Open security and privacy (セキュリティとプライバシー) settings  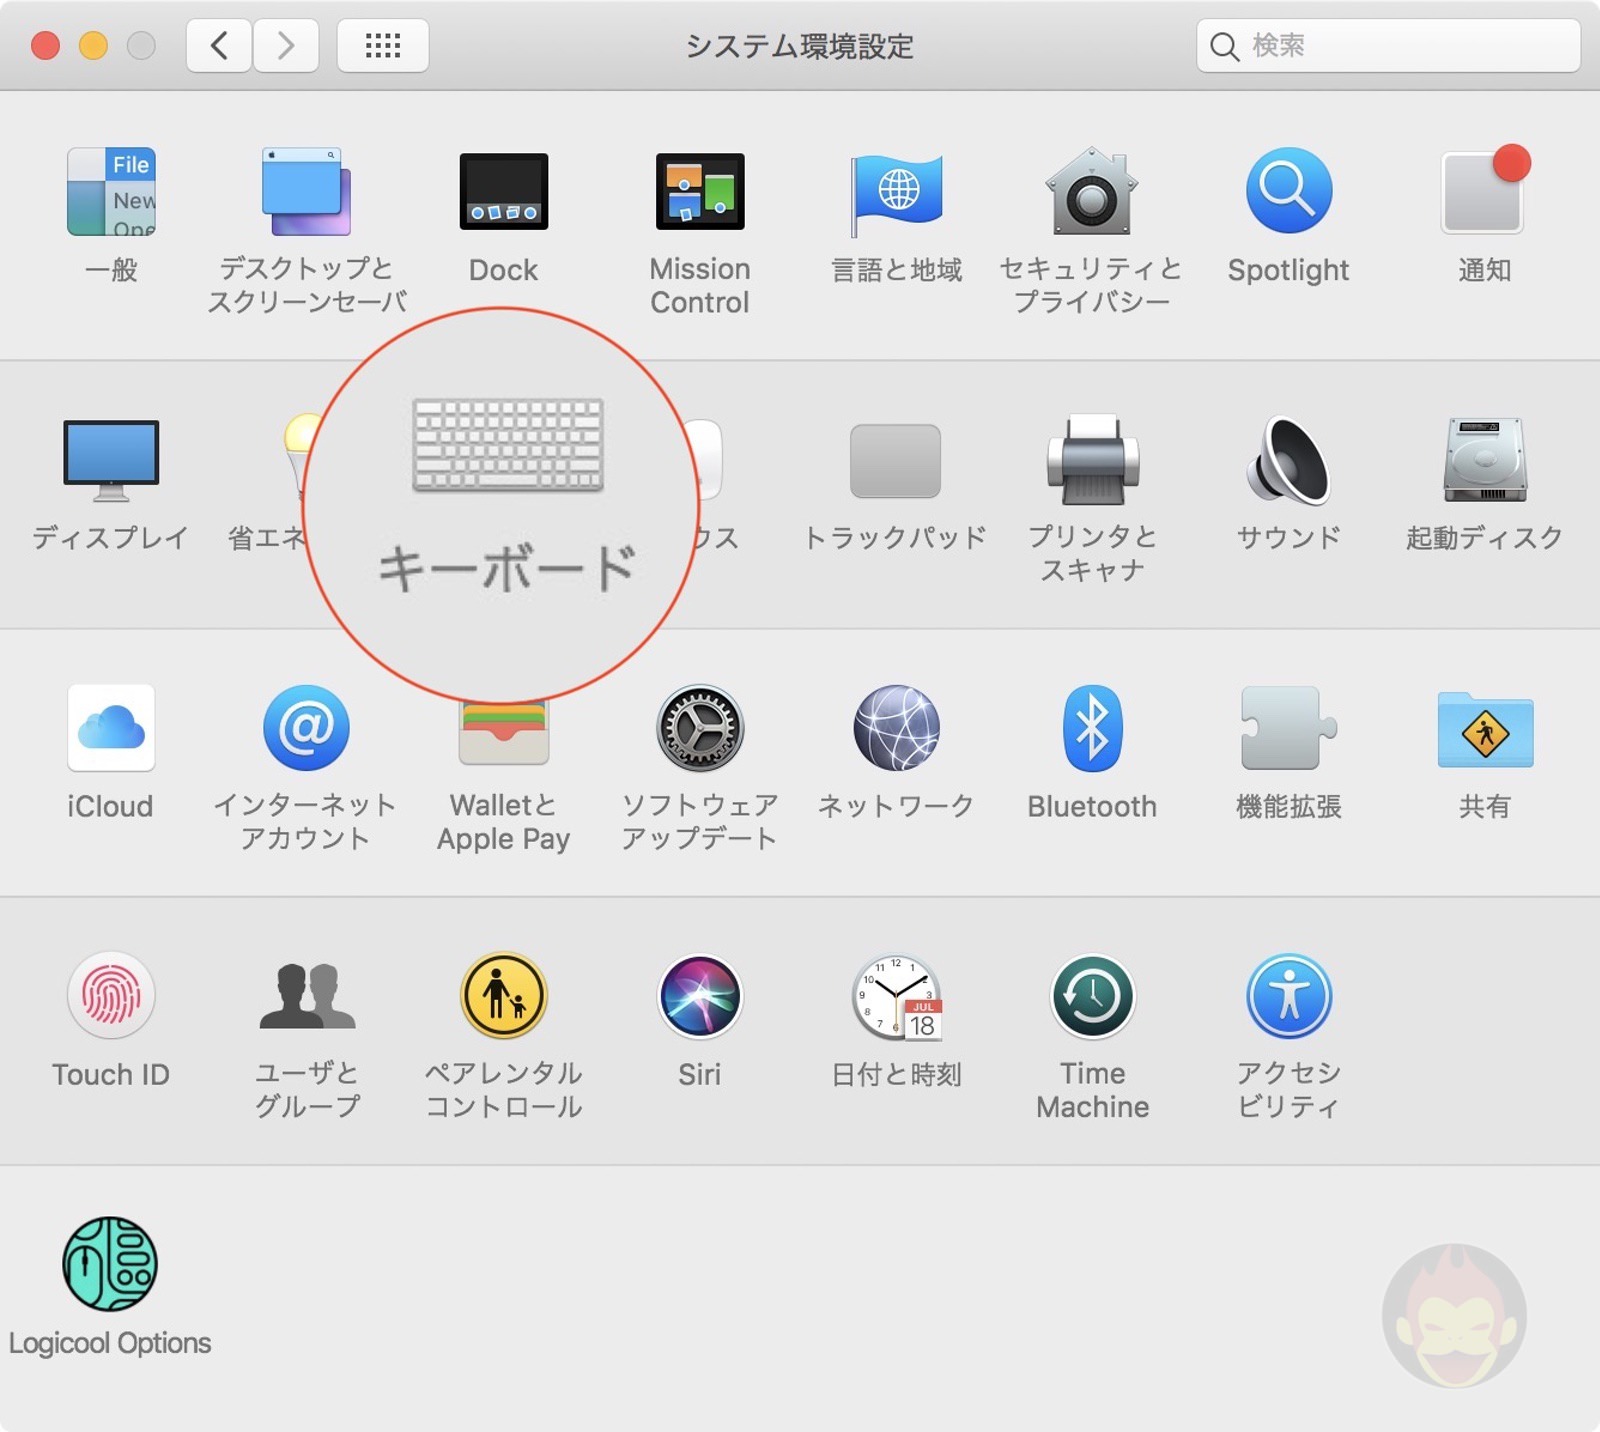click(1091, 192)
